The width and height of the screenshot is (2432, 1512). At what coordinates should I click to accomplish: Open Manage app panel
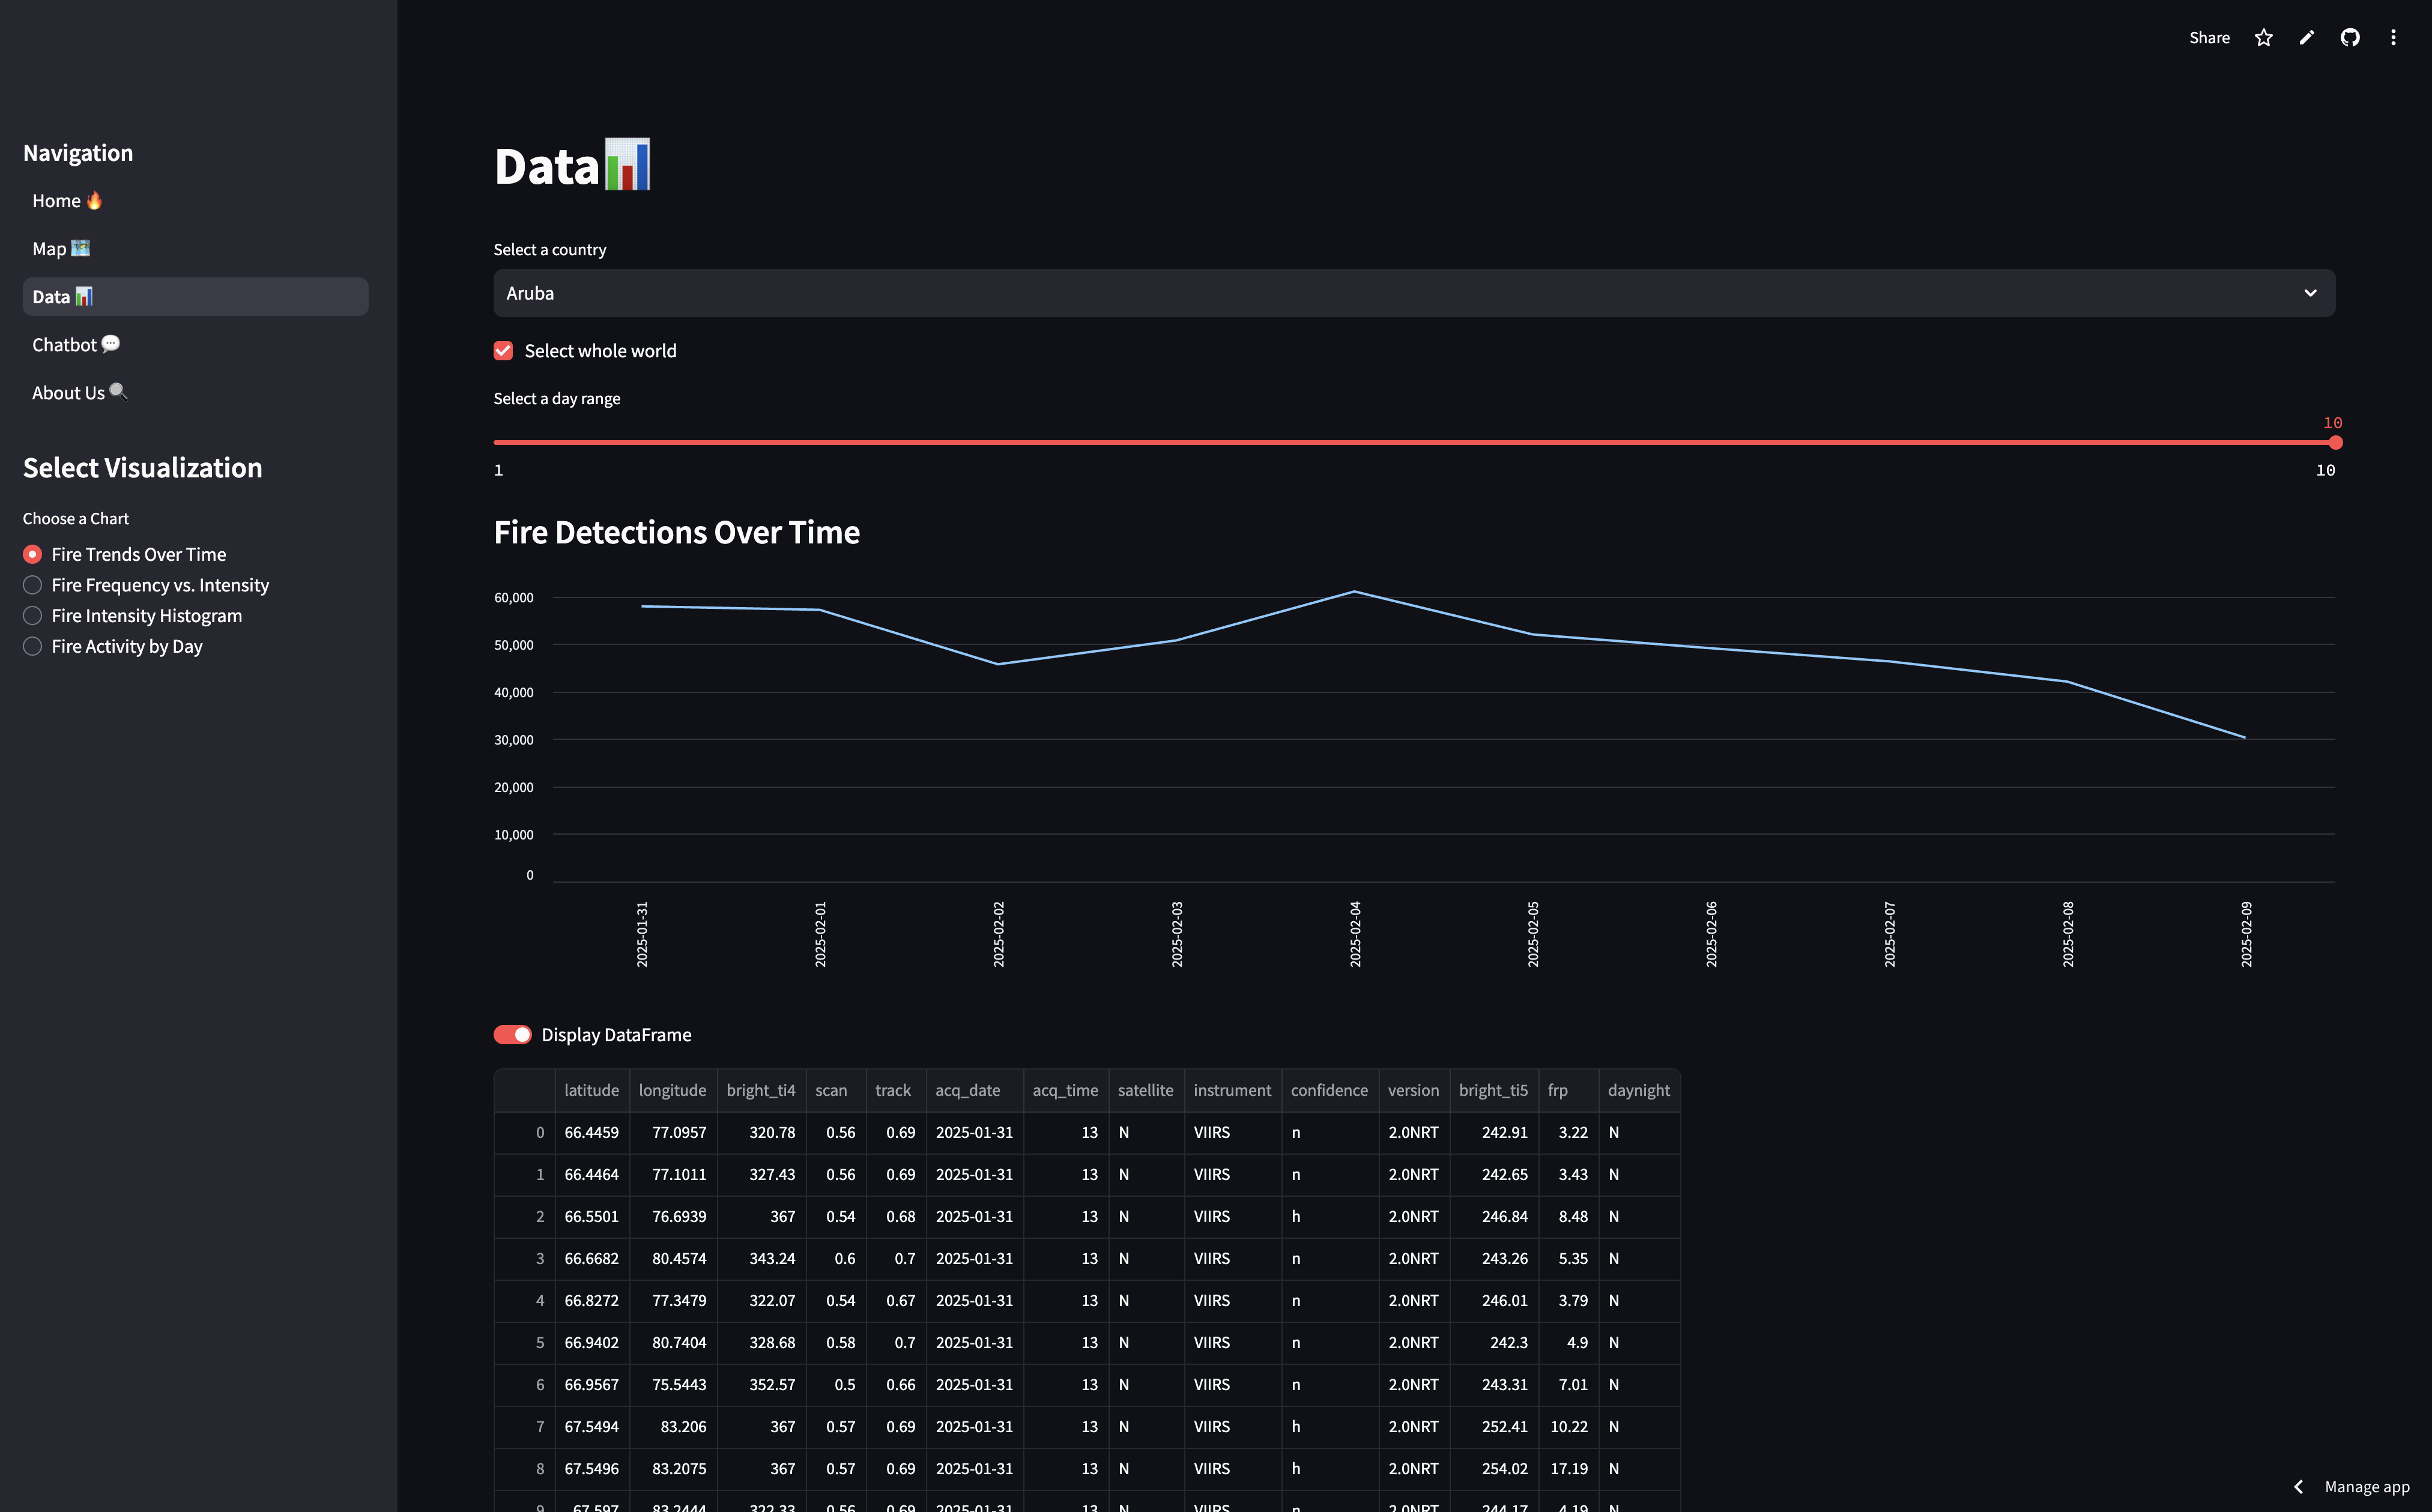[2366, 1486]
